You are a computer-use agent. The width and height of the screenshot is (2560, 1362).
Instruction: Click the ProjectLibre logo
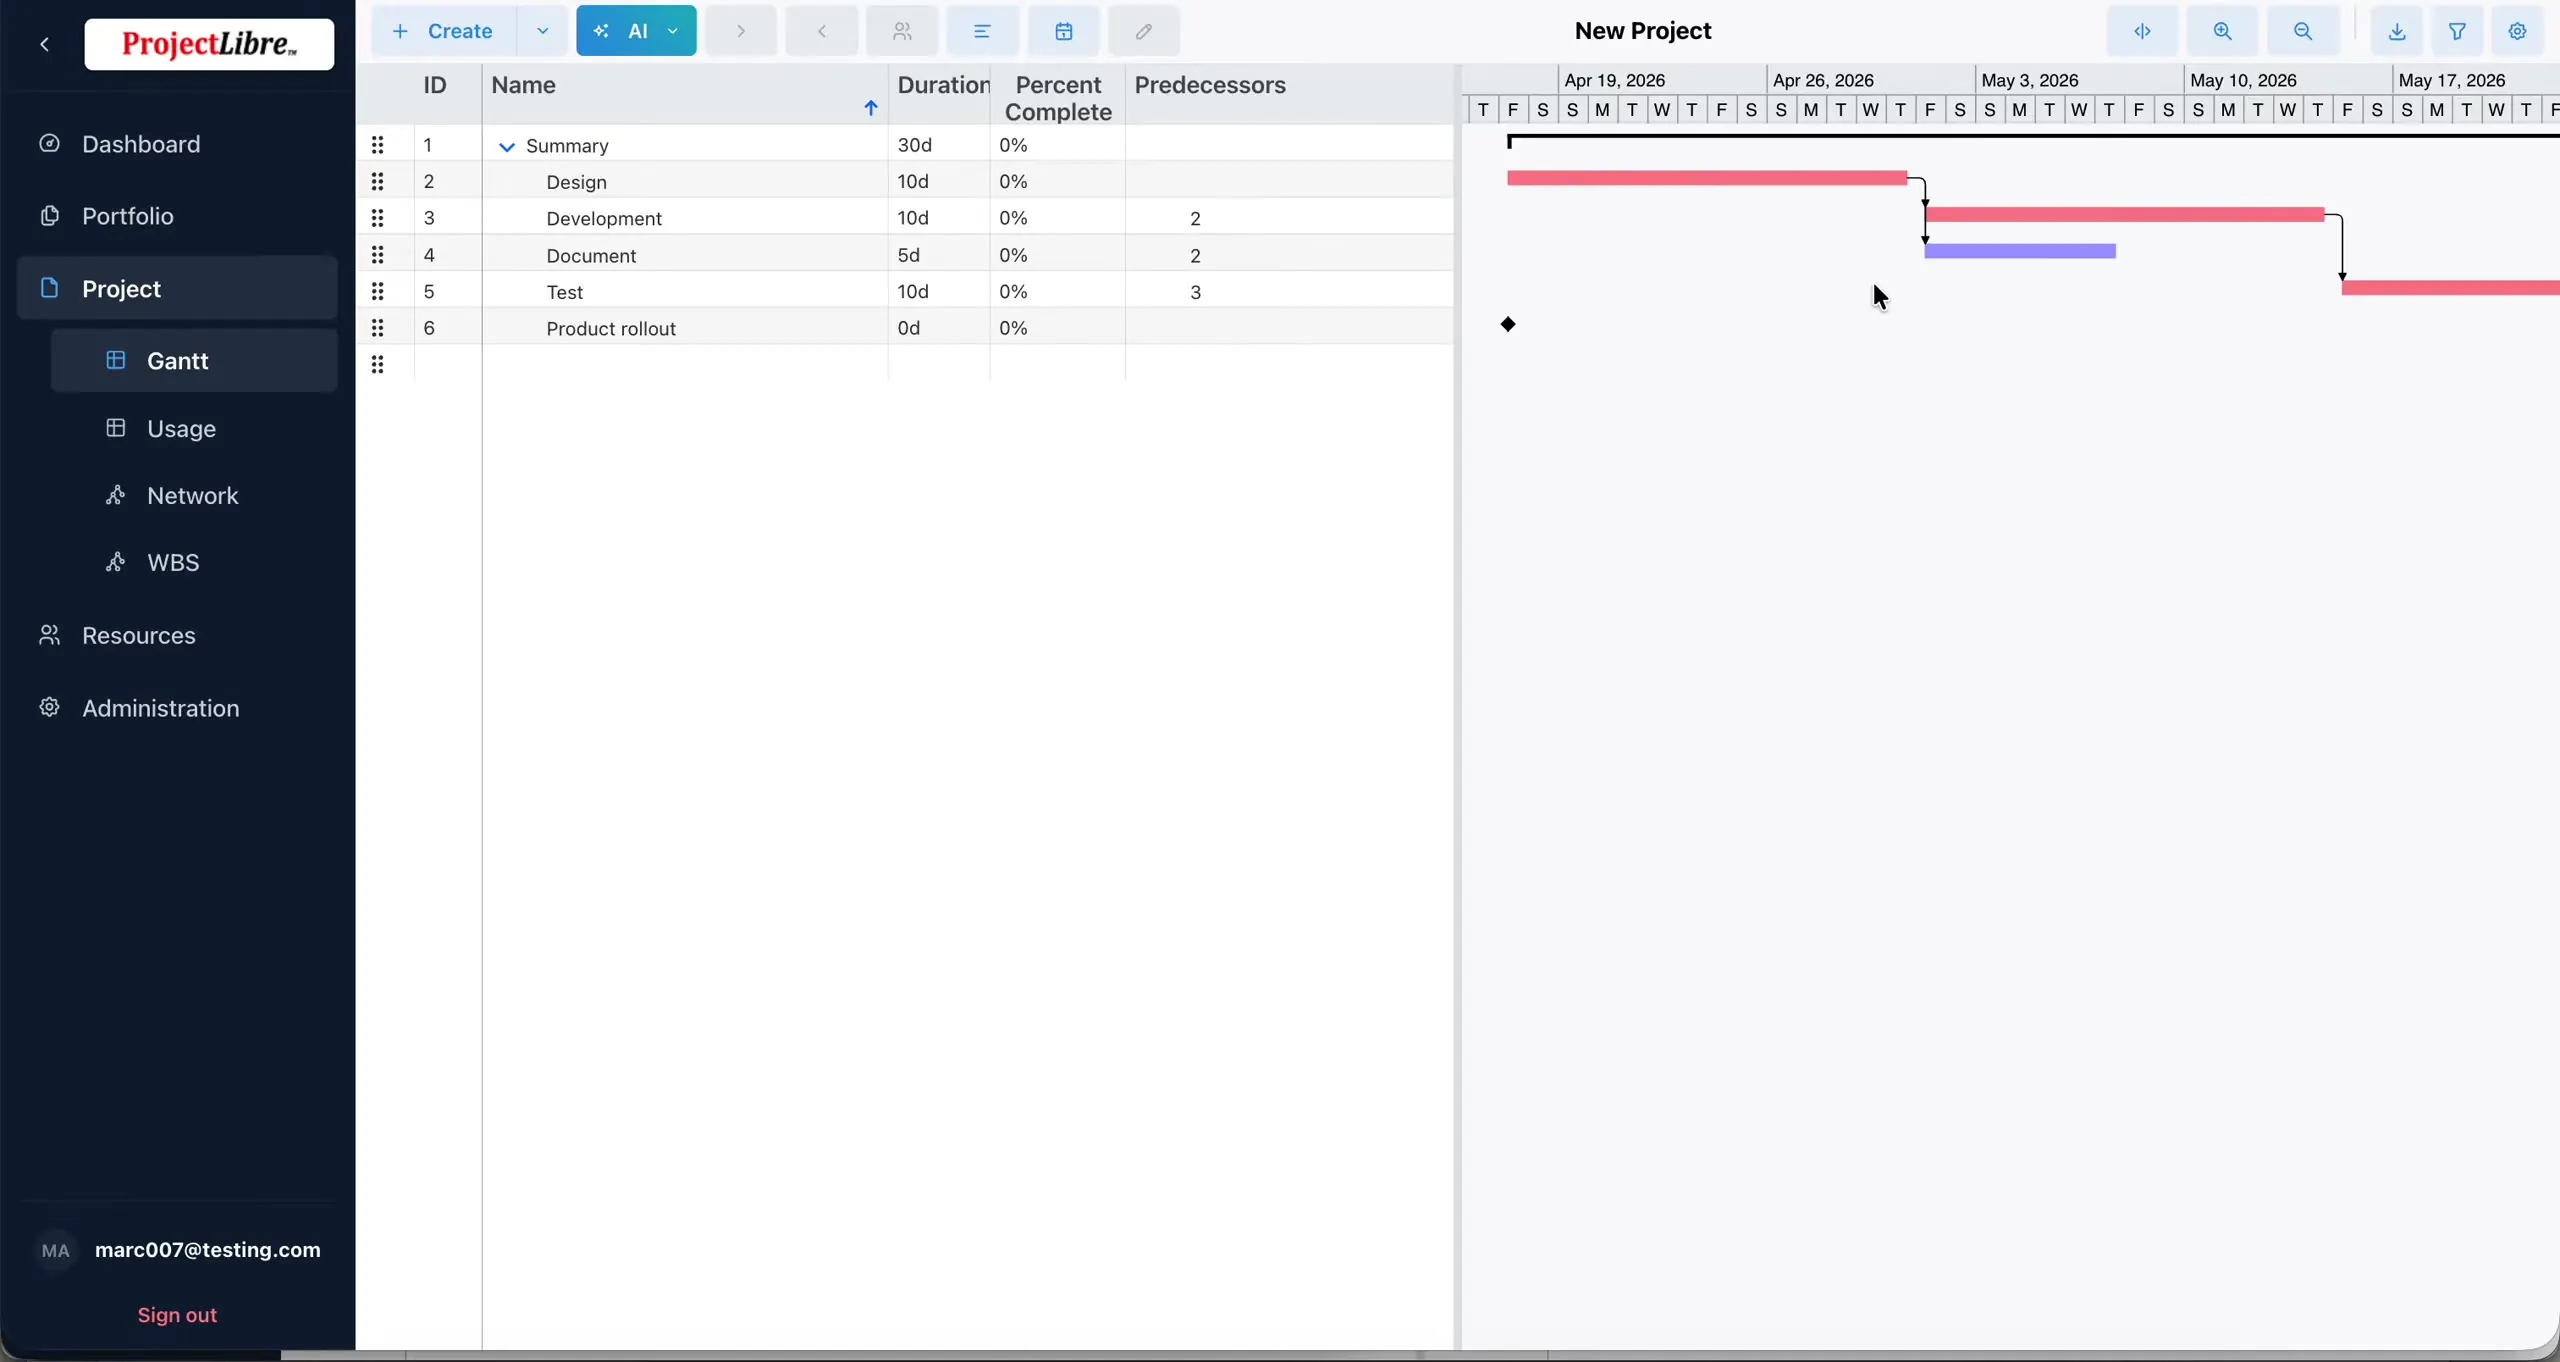pos(209,44)
